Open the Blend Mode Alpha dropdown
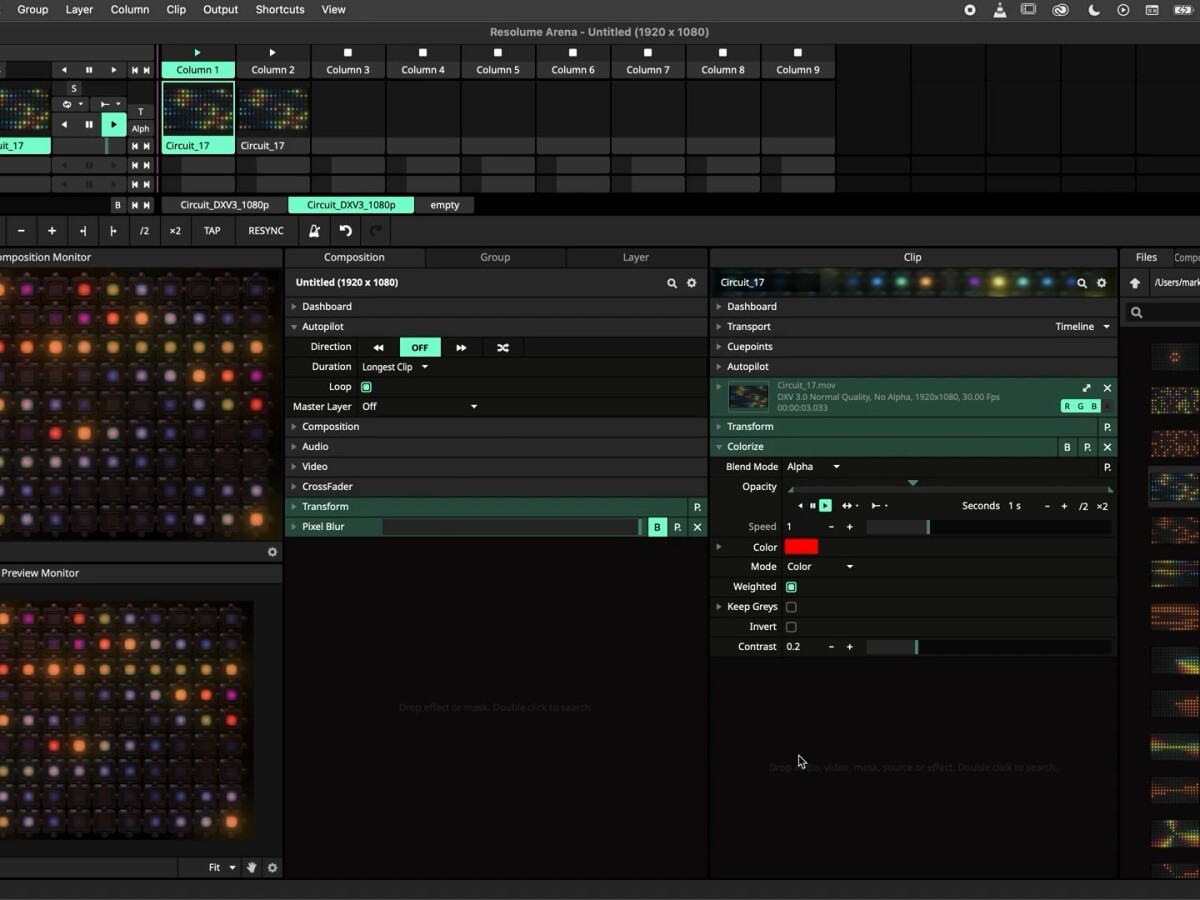The width and height of the screenshot is (1200, 900). [813, 467]
